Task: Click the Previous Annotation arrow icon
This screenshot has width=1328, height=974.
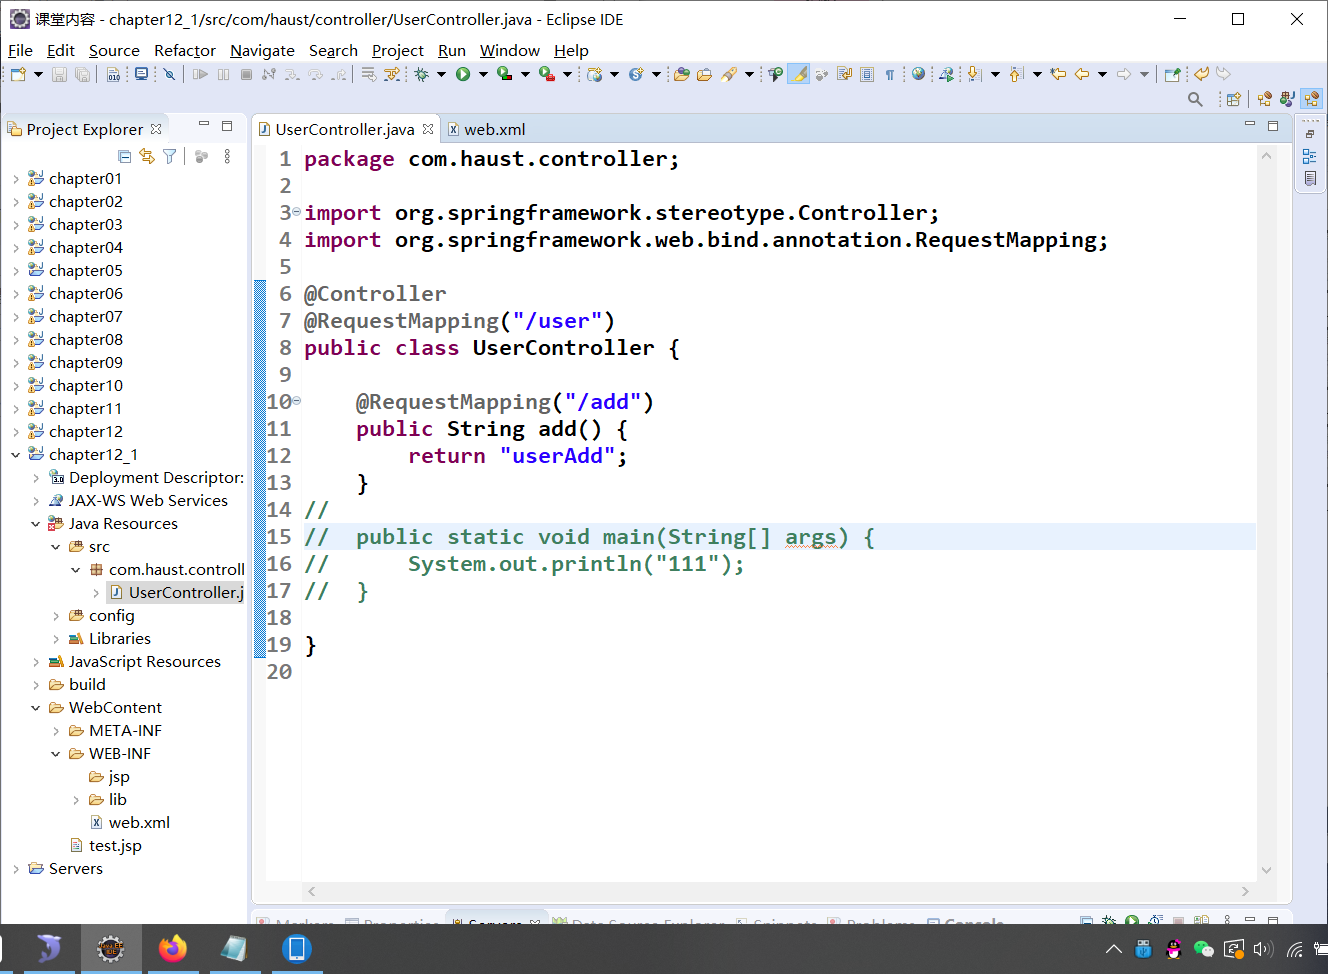Action: pos(1016,74)
